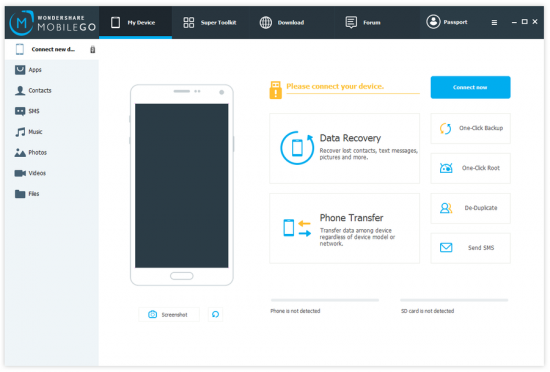Open Music in the sidebar
The height and width of the screenshot is (372, 550).
[52, 132]
